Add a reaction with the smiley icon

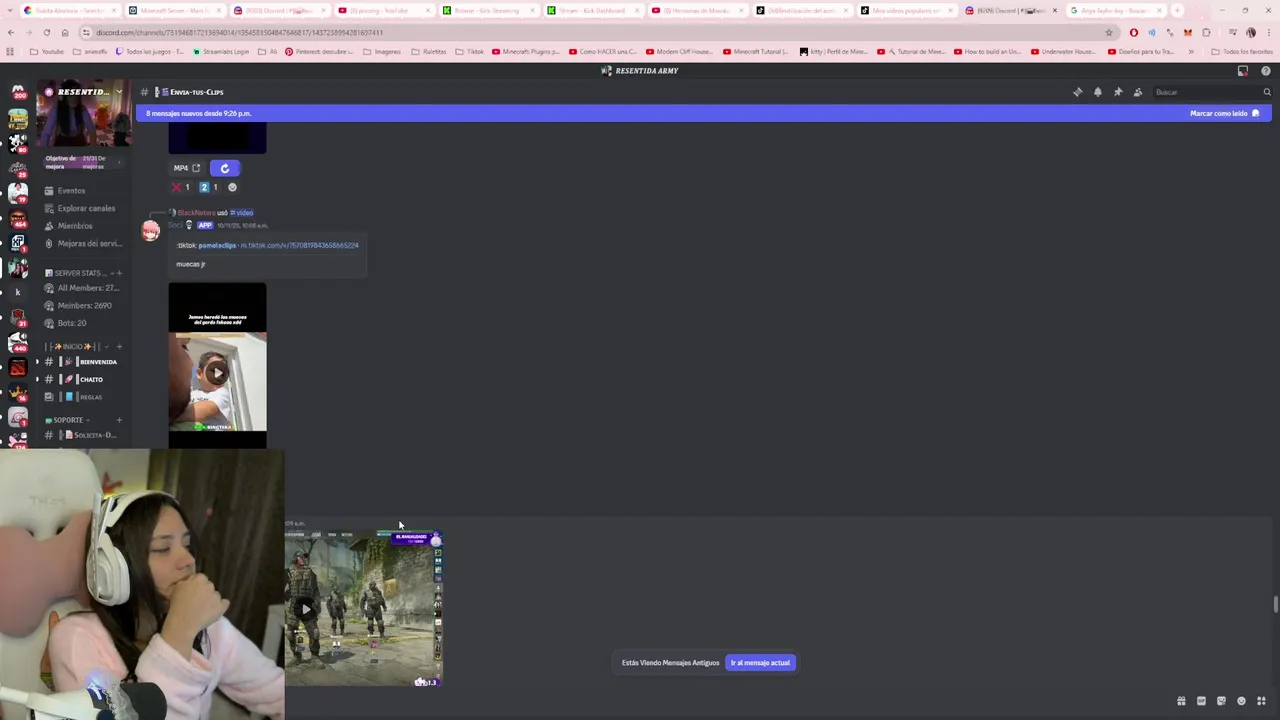(232, 187)
